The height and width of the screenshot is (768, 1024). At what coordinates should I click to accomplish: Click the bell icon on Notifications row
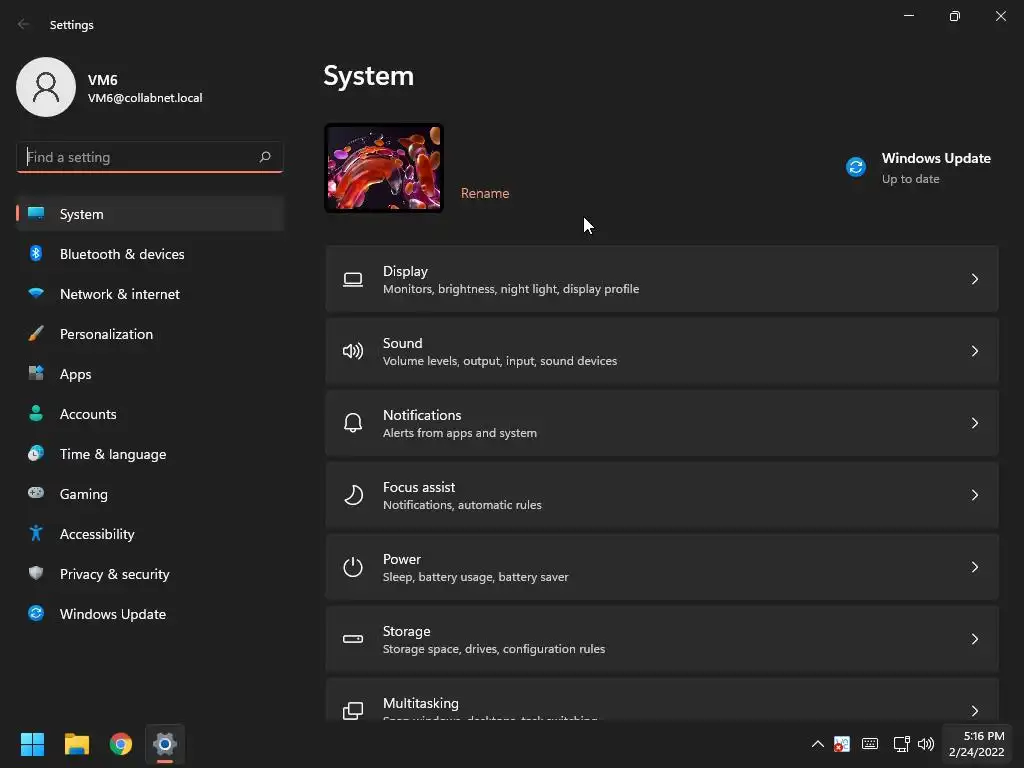pyautogui.click(x=353, y=423)
